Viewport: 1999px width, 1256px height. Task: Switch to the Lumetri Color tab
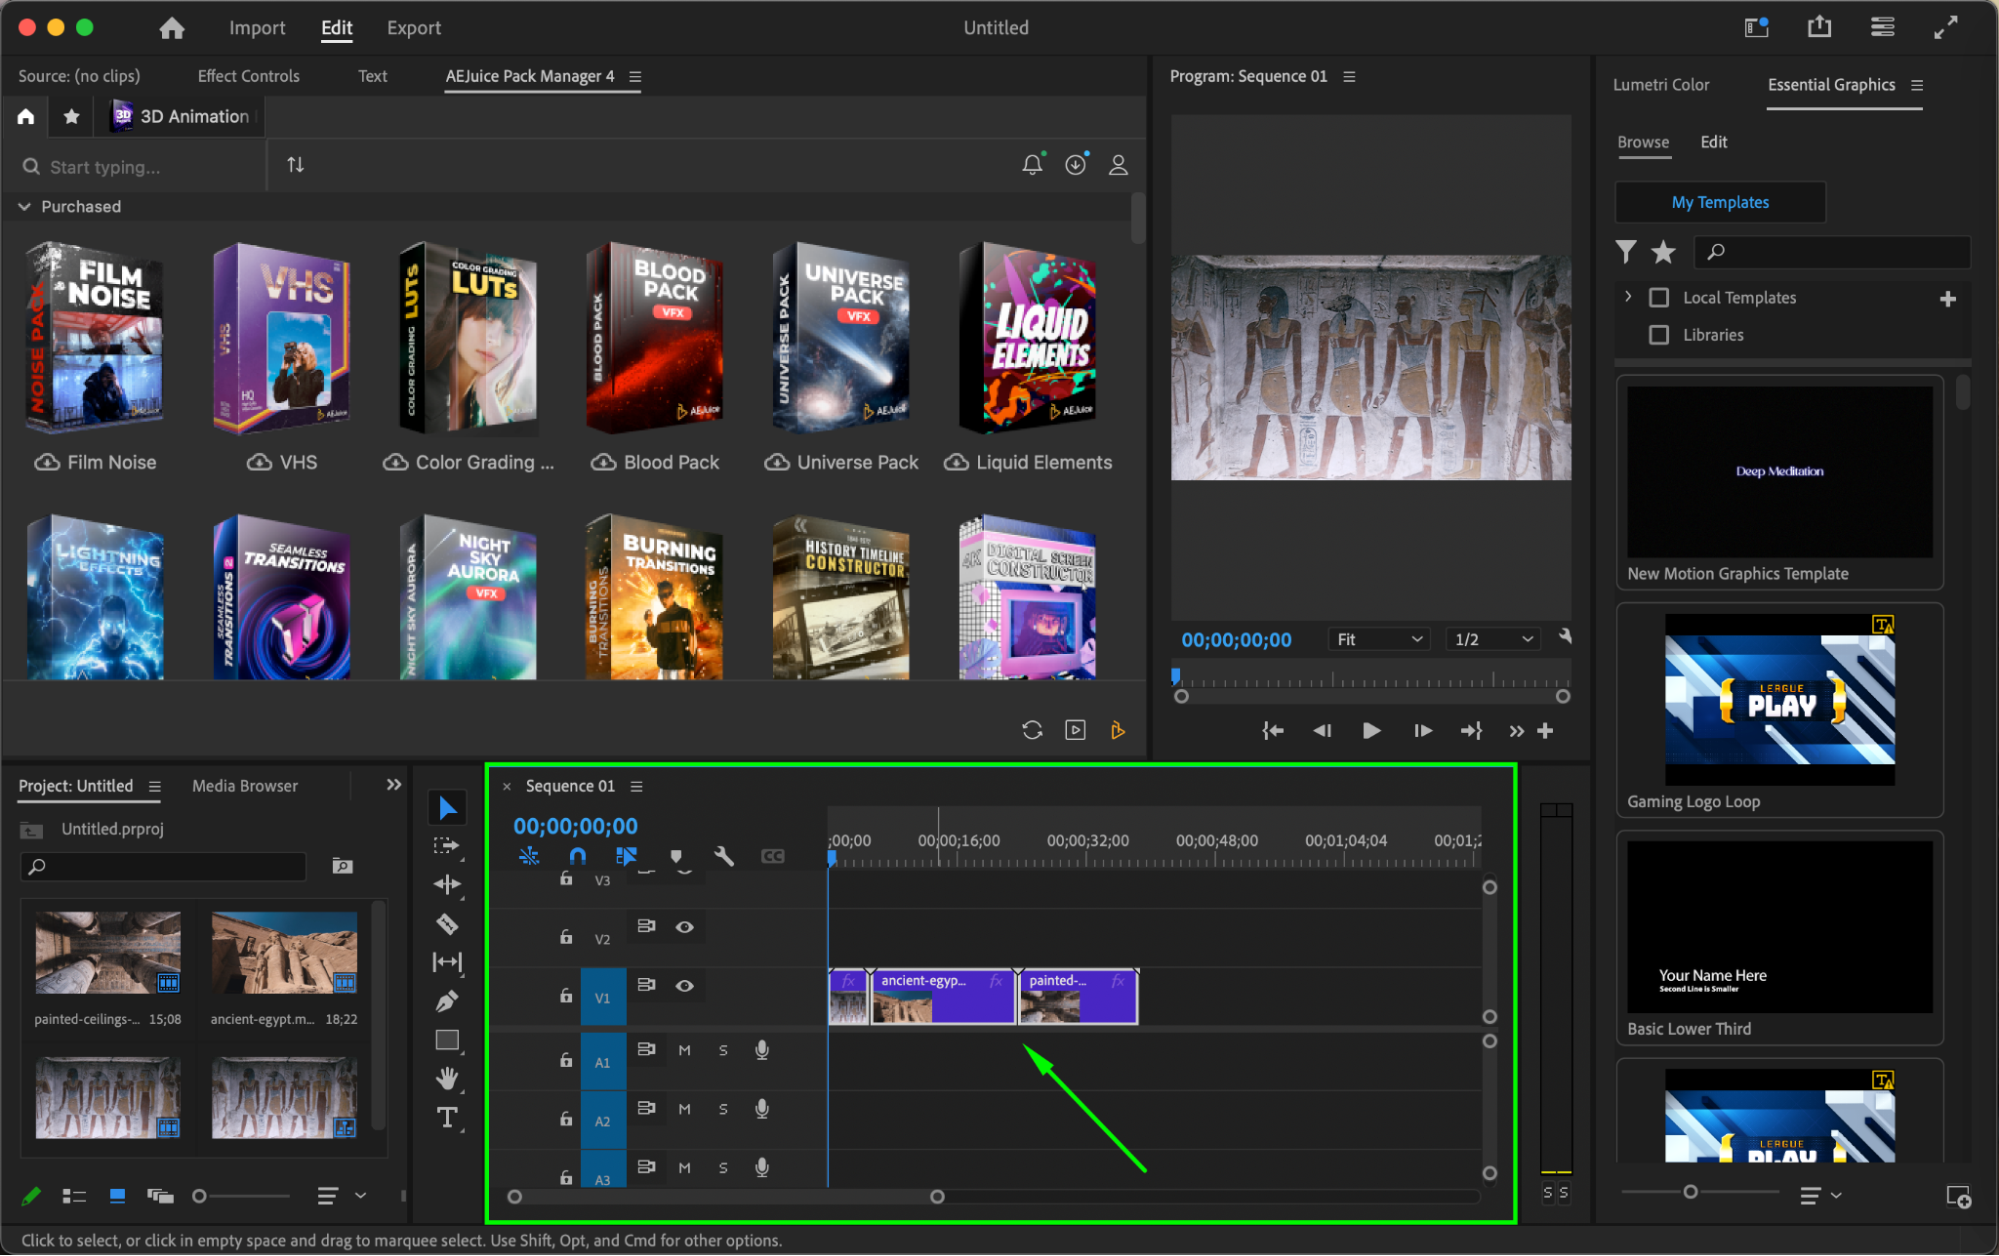pyautogui.click(x=1660, y=85)
